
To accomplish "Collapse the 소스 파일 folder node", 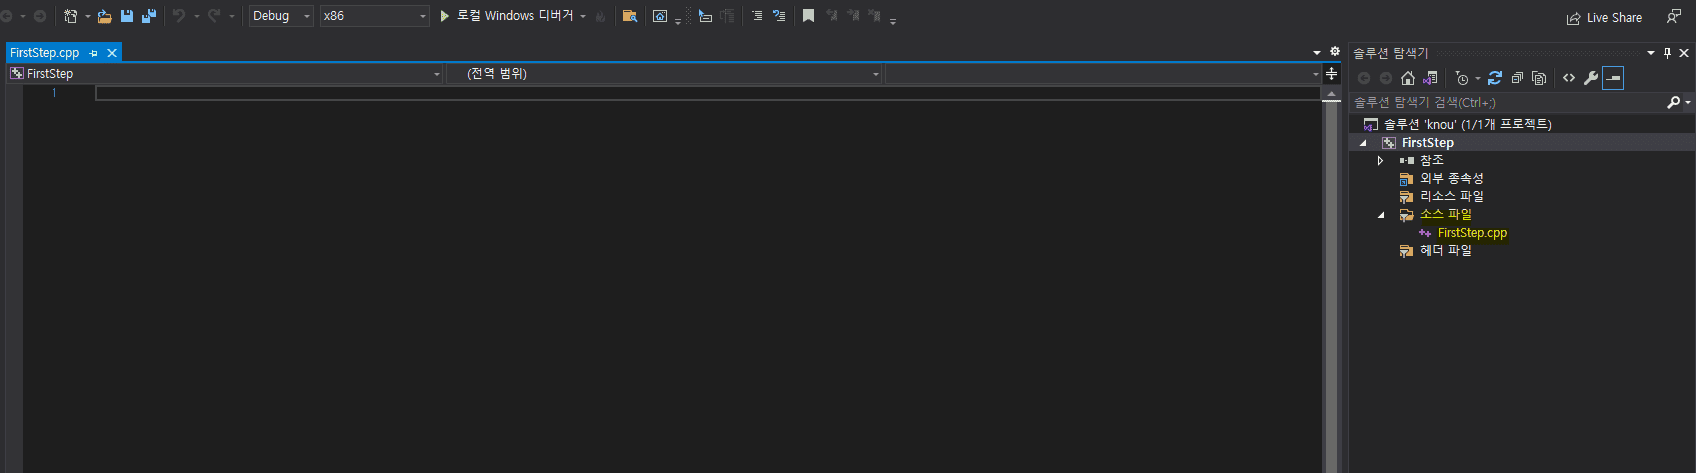I will point(1381,215).
